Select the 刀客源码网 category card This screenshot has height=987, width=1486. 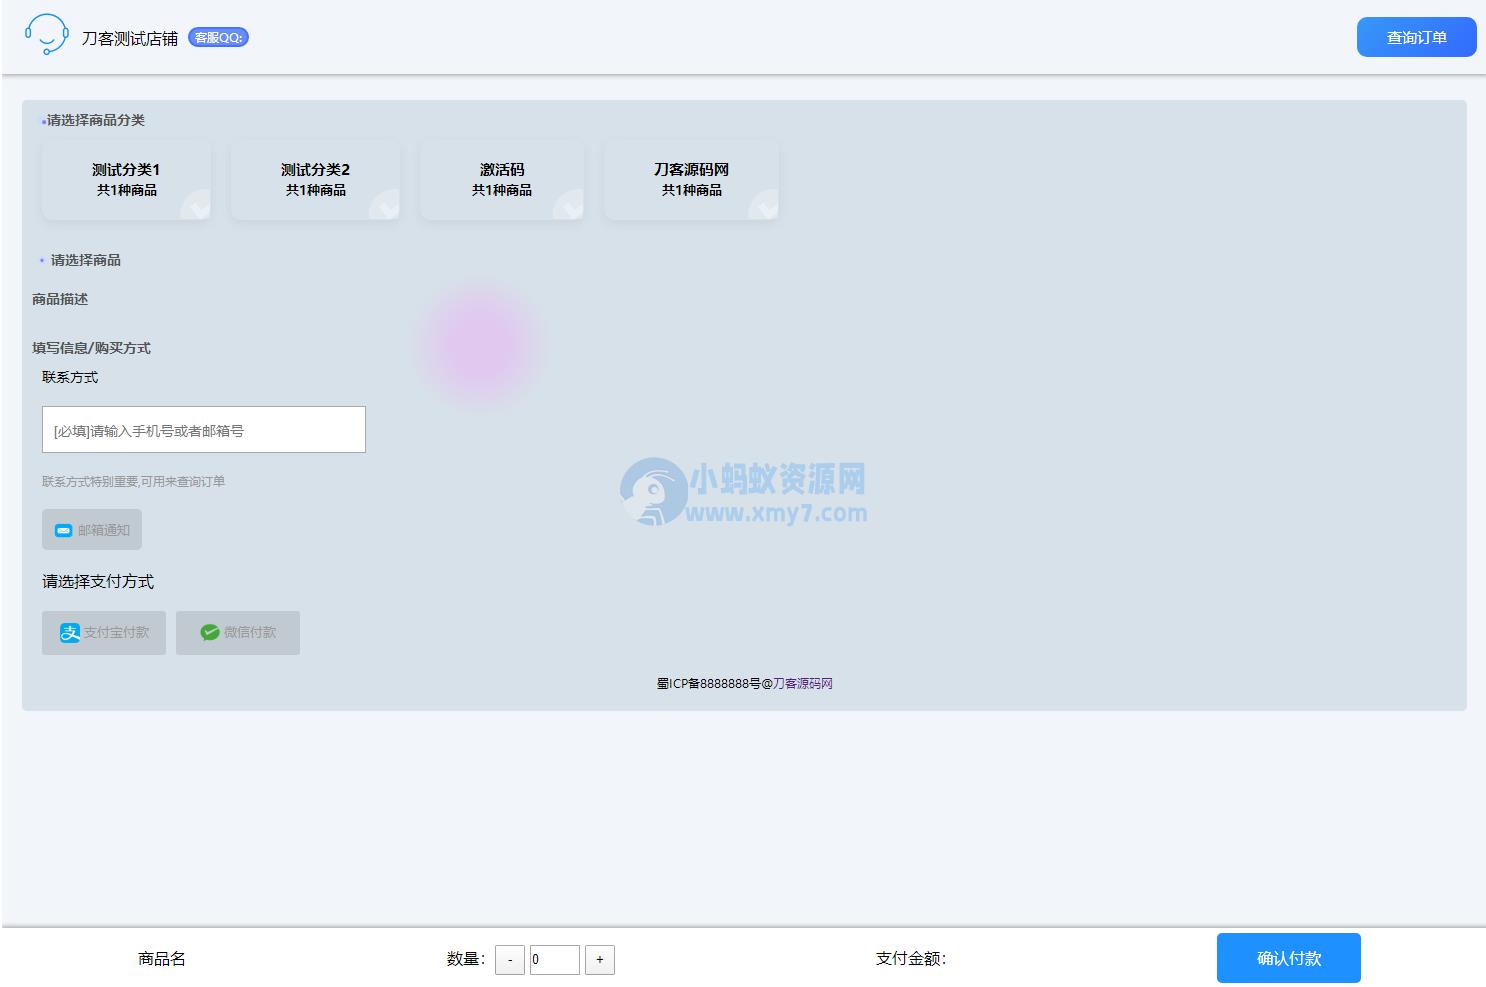pos(691,179)
